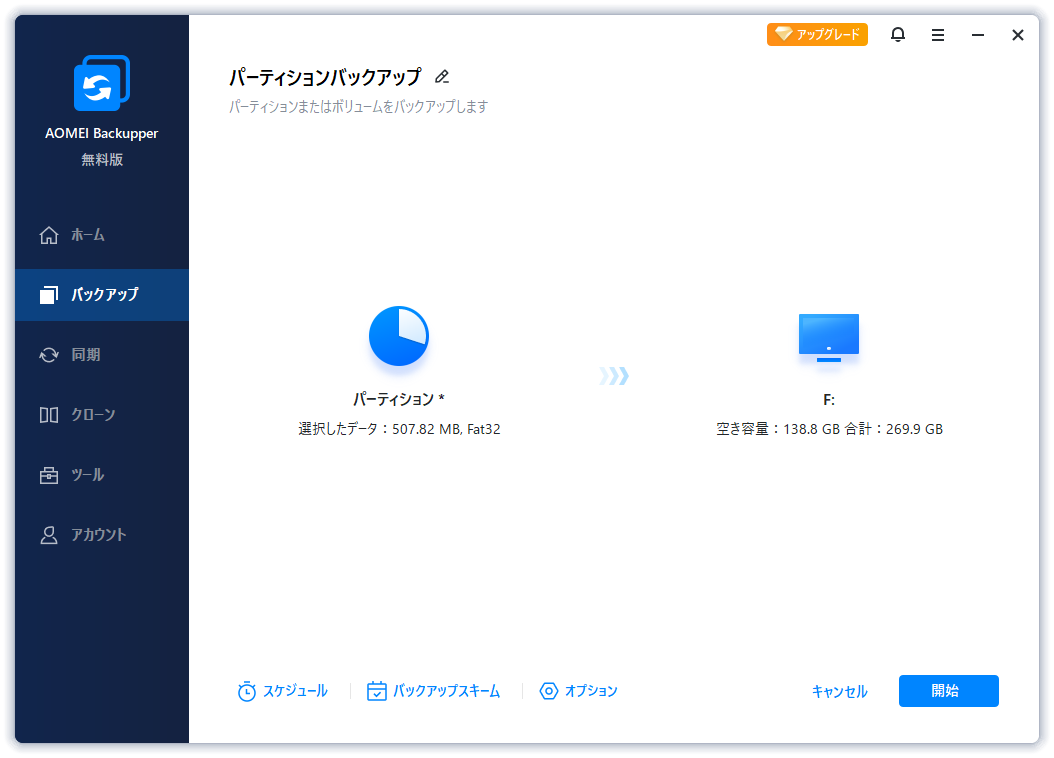This screenshot has width=1054, height=758.
Task: Click the toolbox icon in sidebar
Action: pos(48,475)
